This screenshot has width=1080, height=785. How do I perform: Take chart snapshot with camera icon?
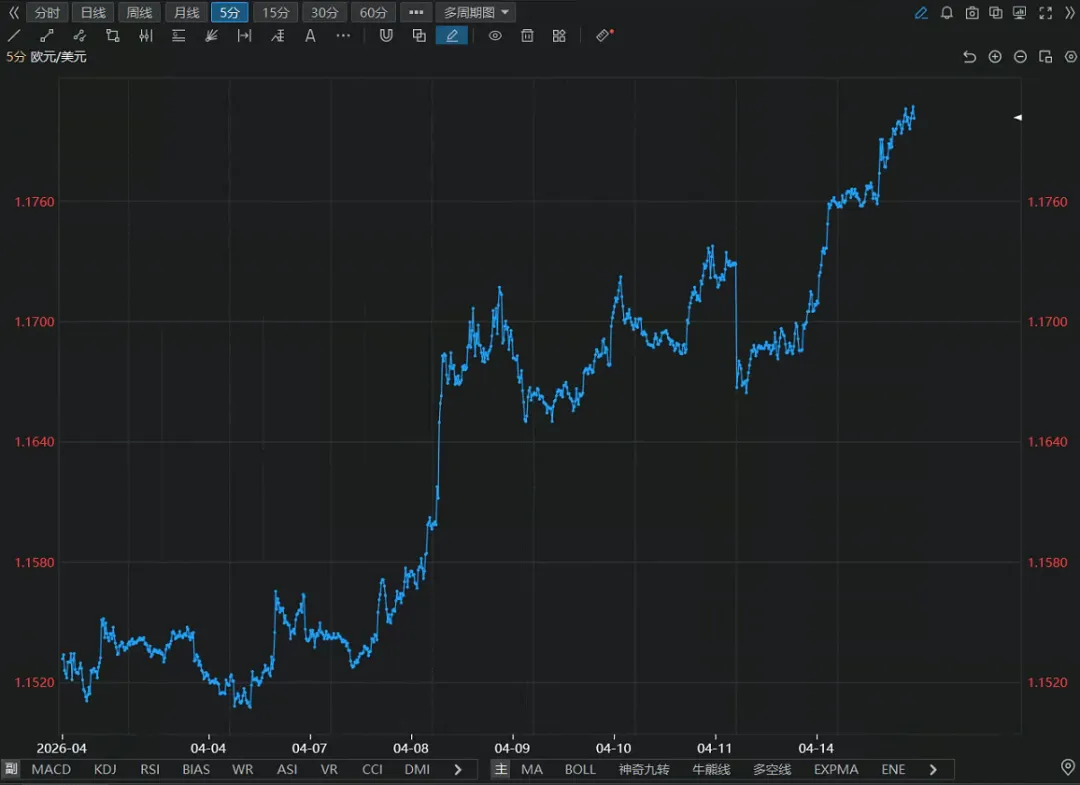972,12
